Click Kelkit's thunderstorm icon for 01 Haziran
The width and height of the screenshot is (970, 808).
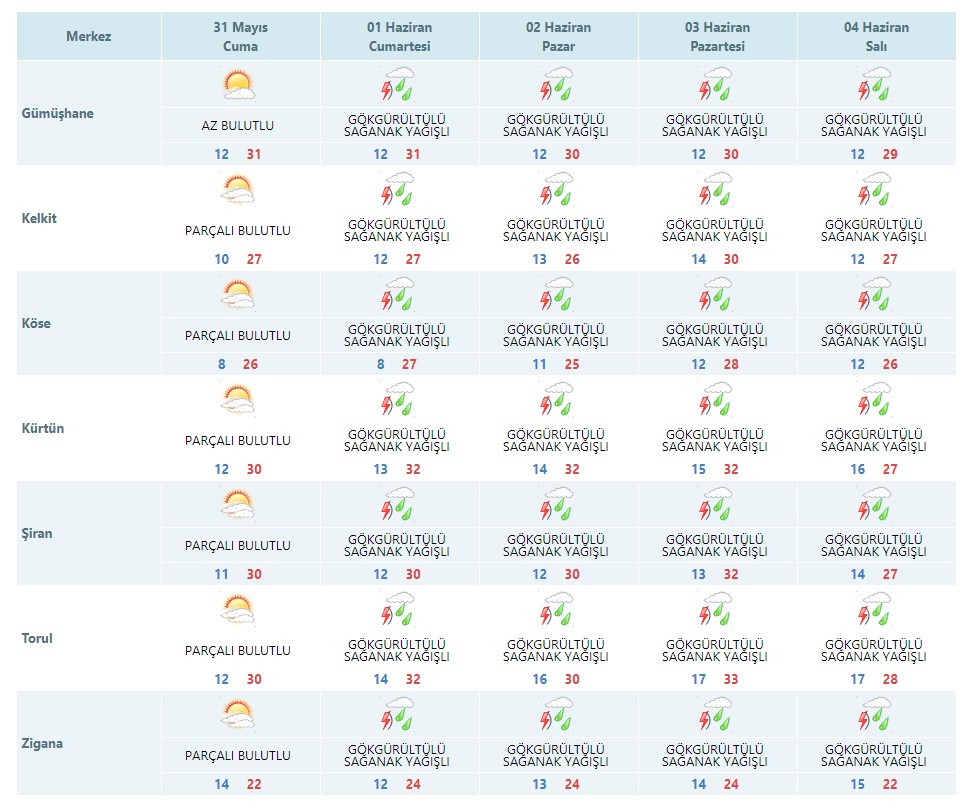[397, 190]
